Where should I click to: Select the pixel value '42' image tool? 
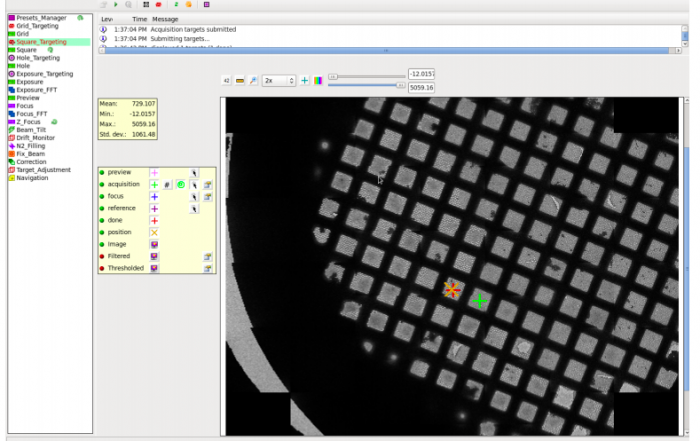point(226,81)
